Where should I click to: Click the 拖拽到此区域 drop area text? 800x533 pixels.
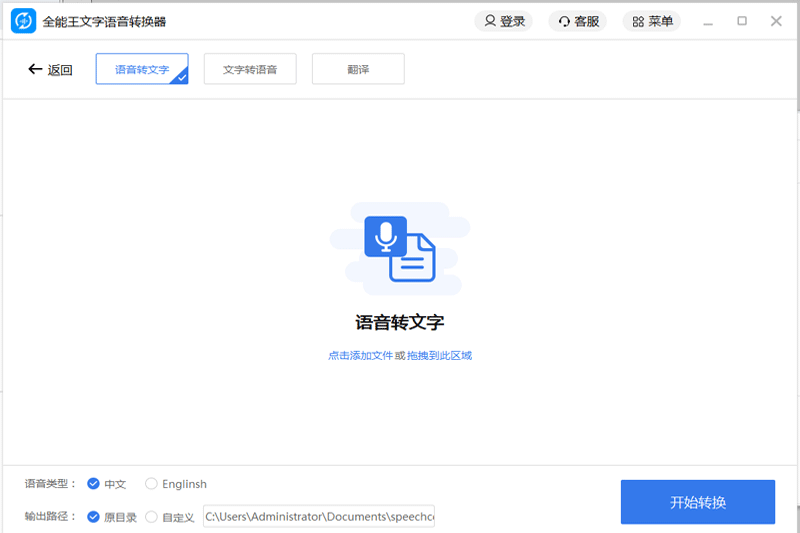coord(439,355)
